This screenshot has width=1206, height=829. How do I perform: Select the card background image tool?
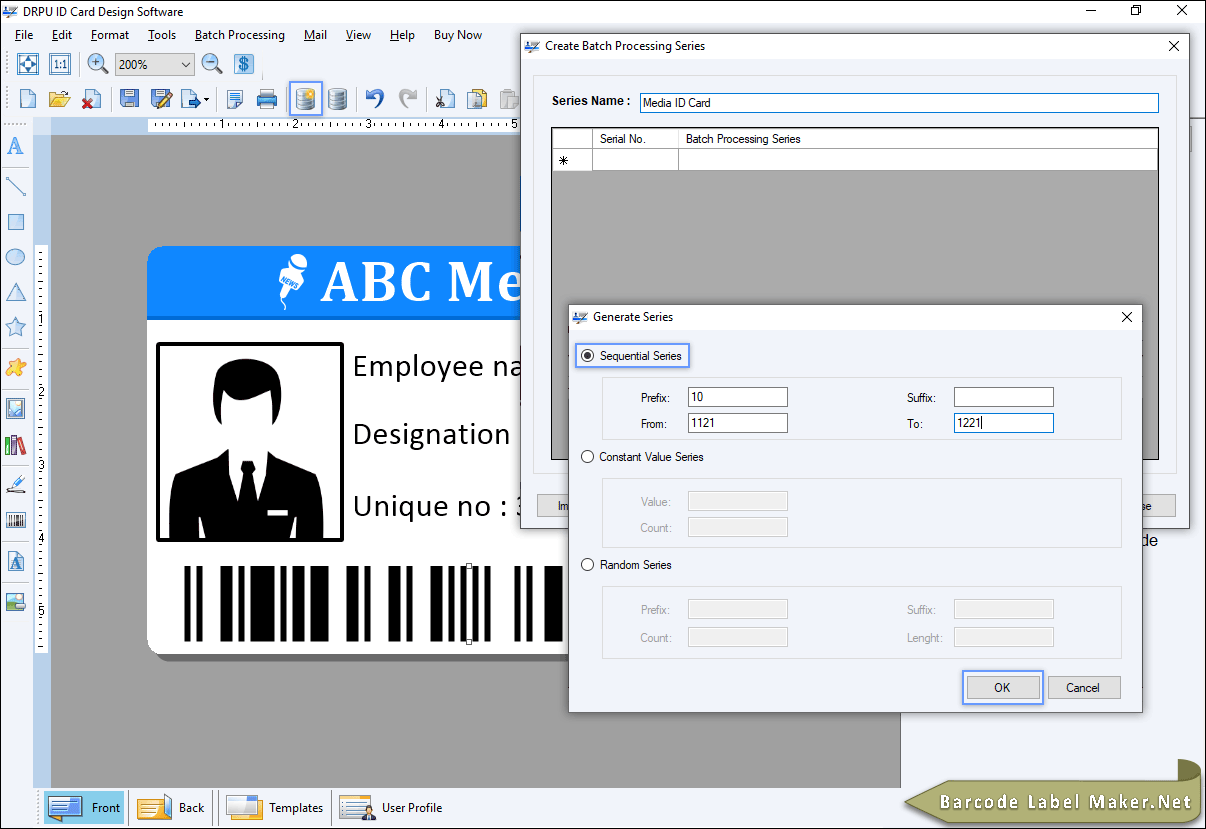pyautogui.click(x=16, y=602)
